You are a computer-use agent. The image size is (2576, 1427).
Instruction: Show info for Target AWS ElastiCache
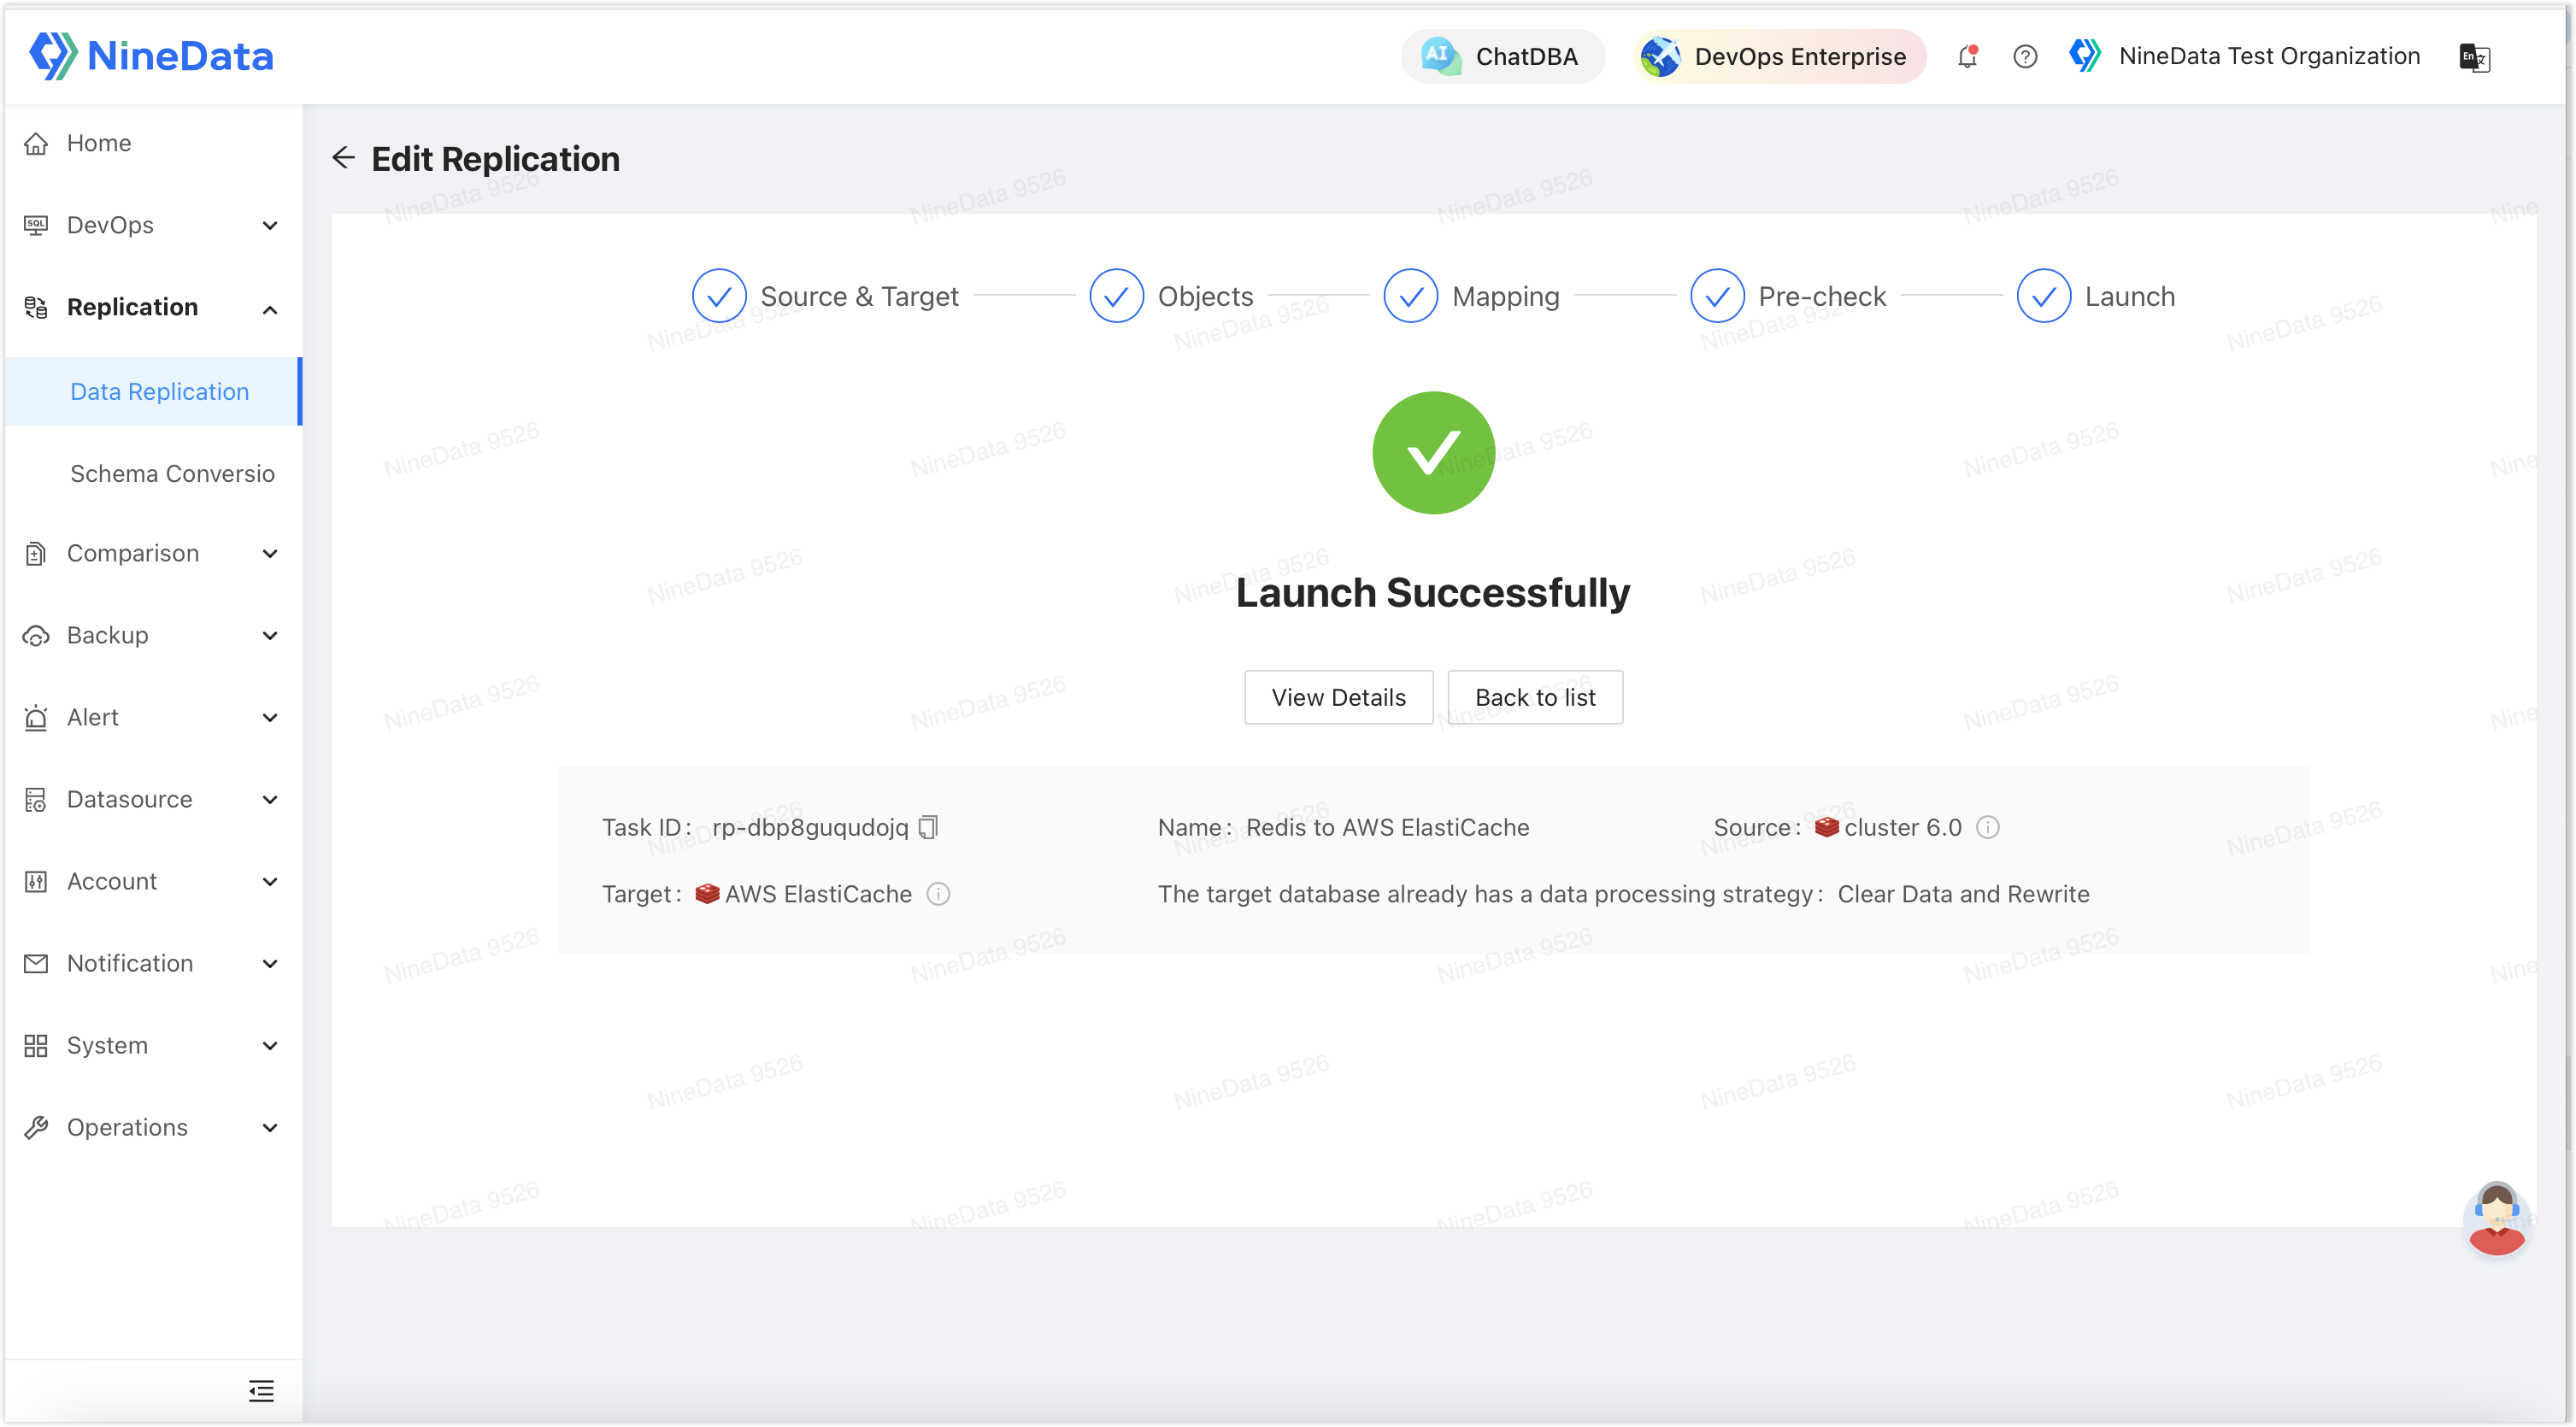[938, 893]
